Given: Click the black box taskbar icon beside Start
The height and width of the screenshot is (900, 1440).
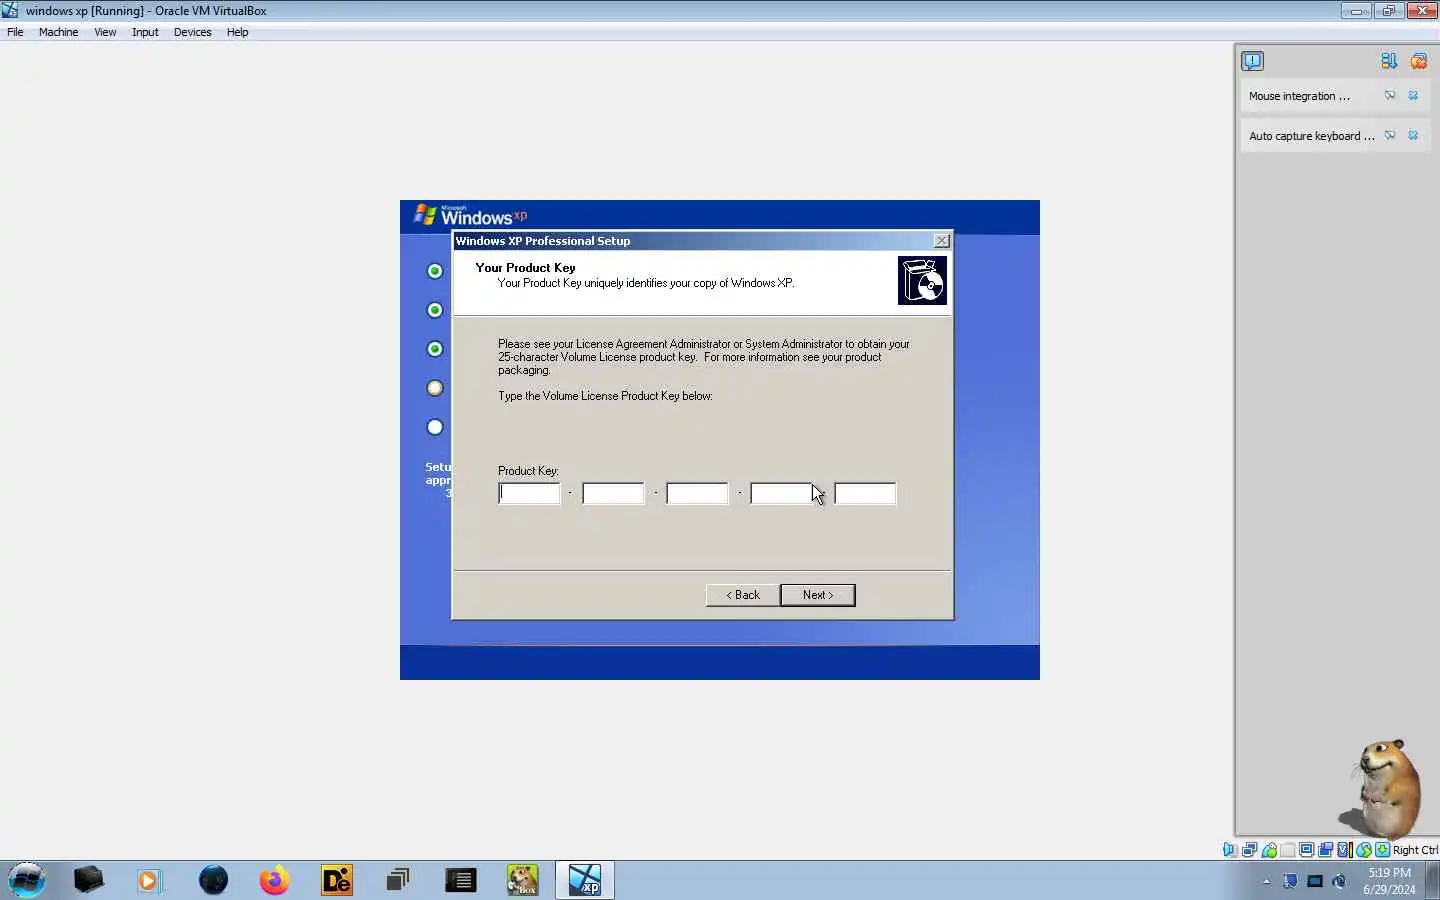Looking at the screenshot, I should click(88, 880).
